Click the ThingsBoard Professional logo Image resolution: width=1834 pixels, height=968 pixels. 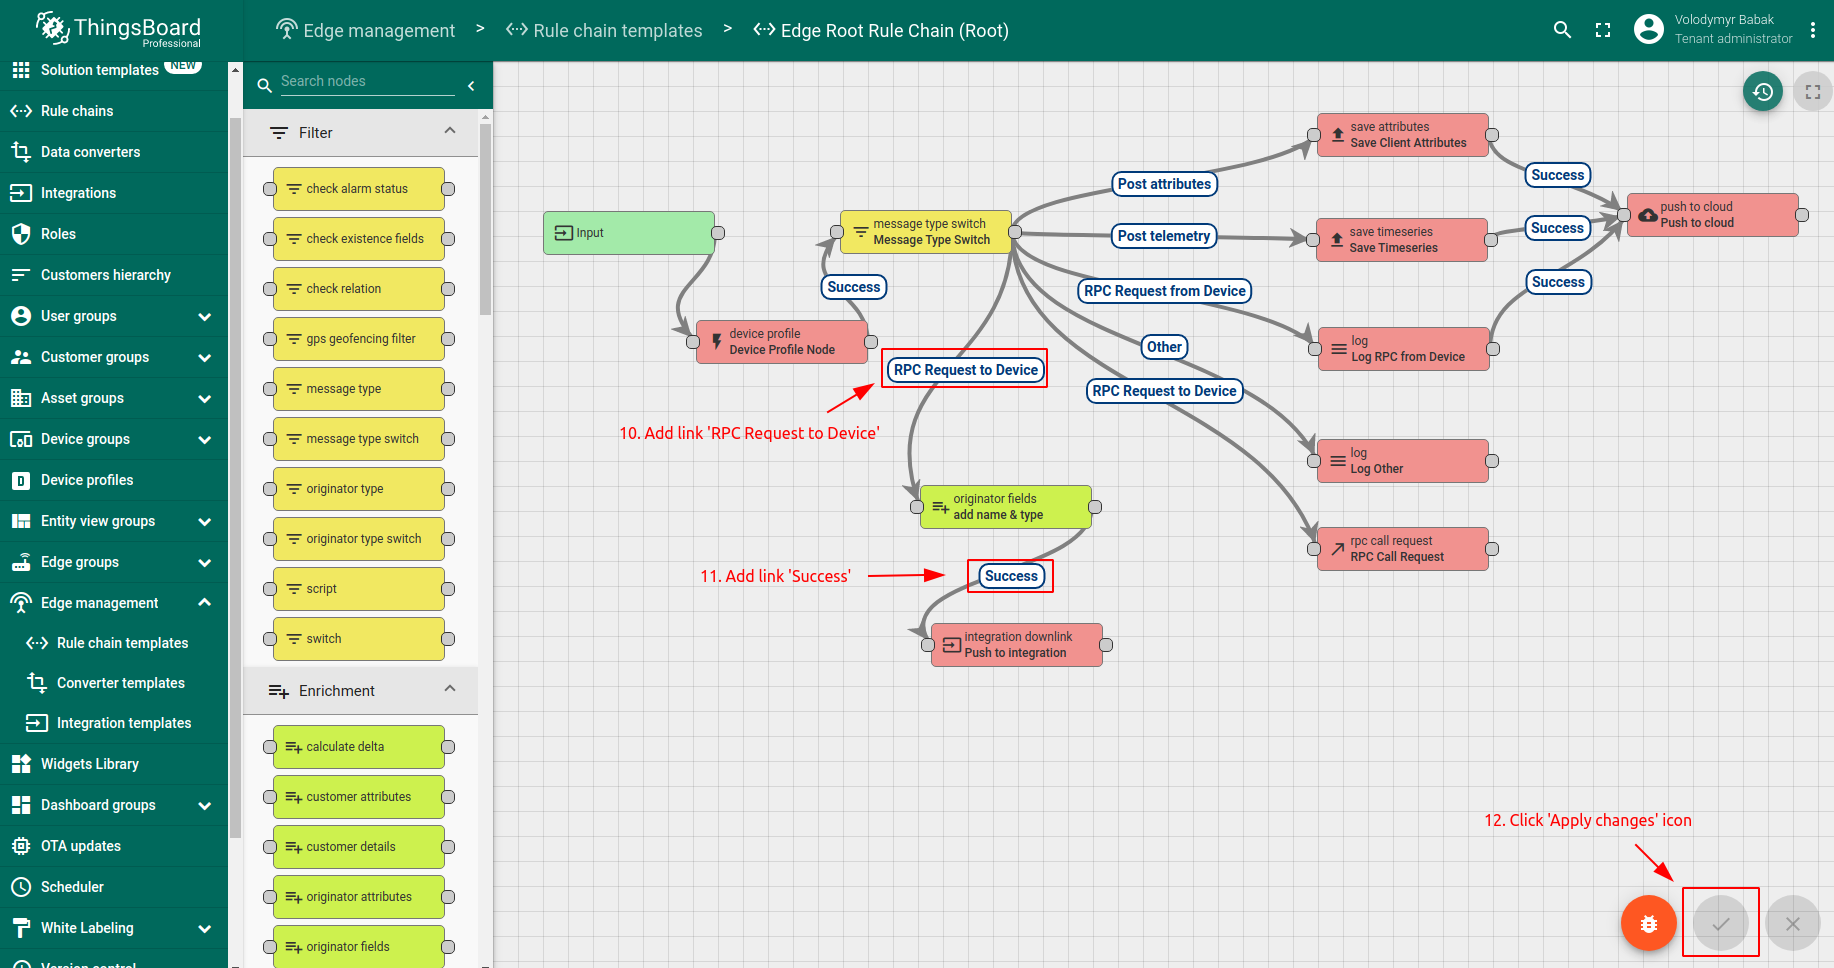coord(118,30)
